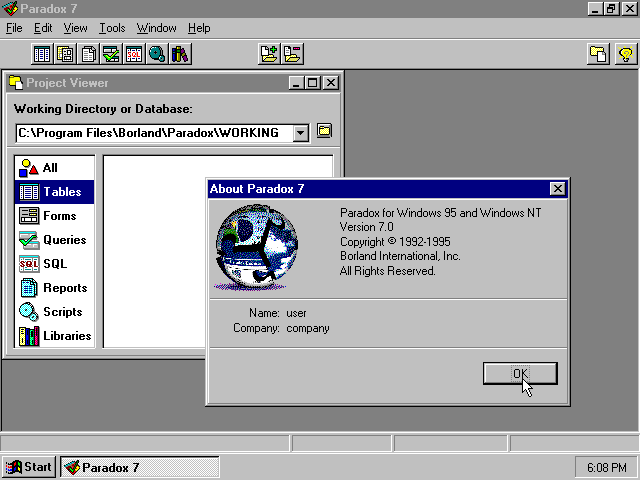Click OK in About Paradox 7 dialog
The image size is (640, 480).
520,373
